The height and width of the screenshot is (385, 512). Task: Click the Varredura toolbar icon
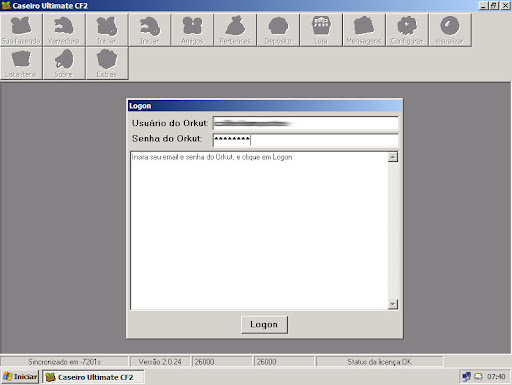tap(64, 30)
